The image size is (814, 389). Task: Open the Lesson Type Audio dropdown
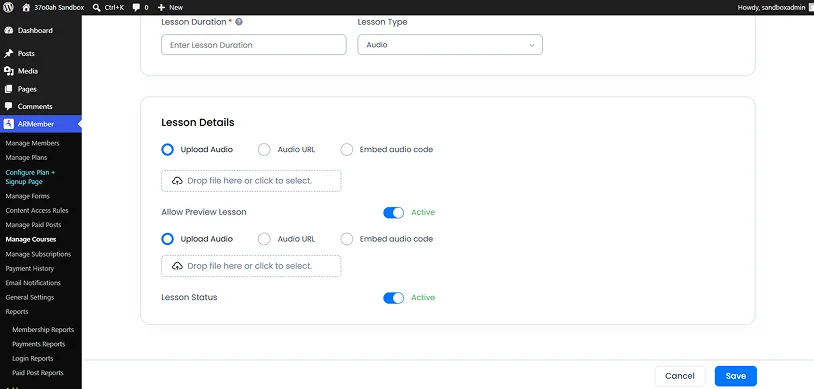point(450,45)
